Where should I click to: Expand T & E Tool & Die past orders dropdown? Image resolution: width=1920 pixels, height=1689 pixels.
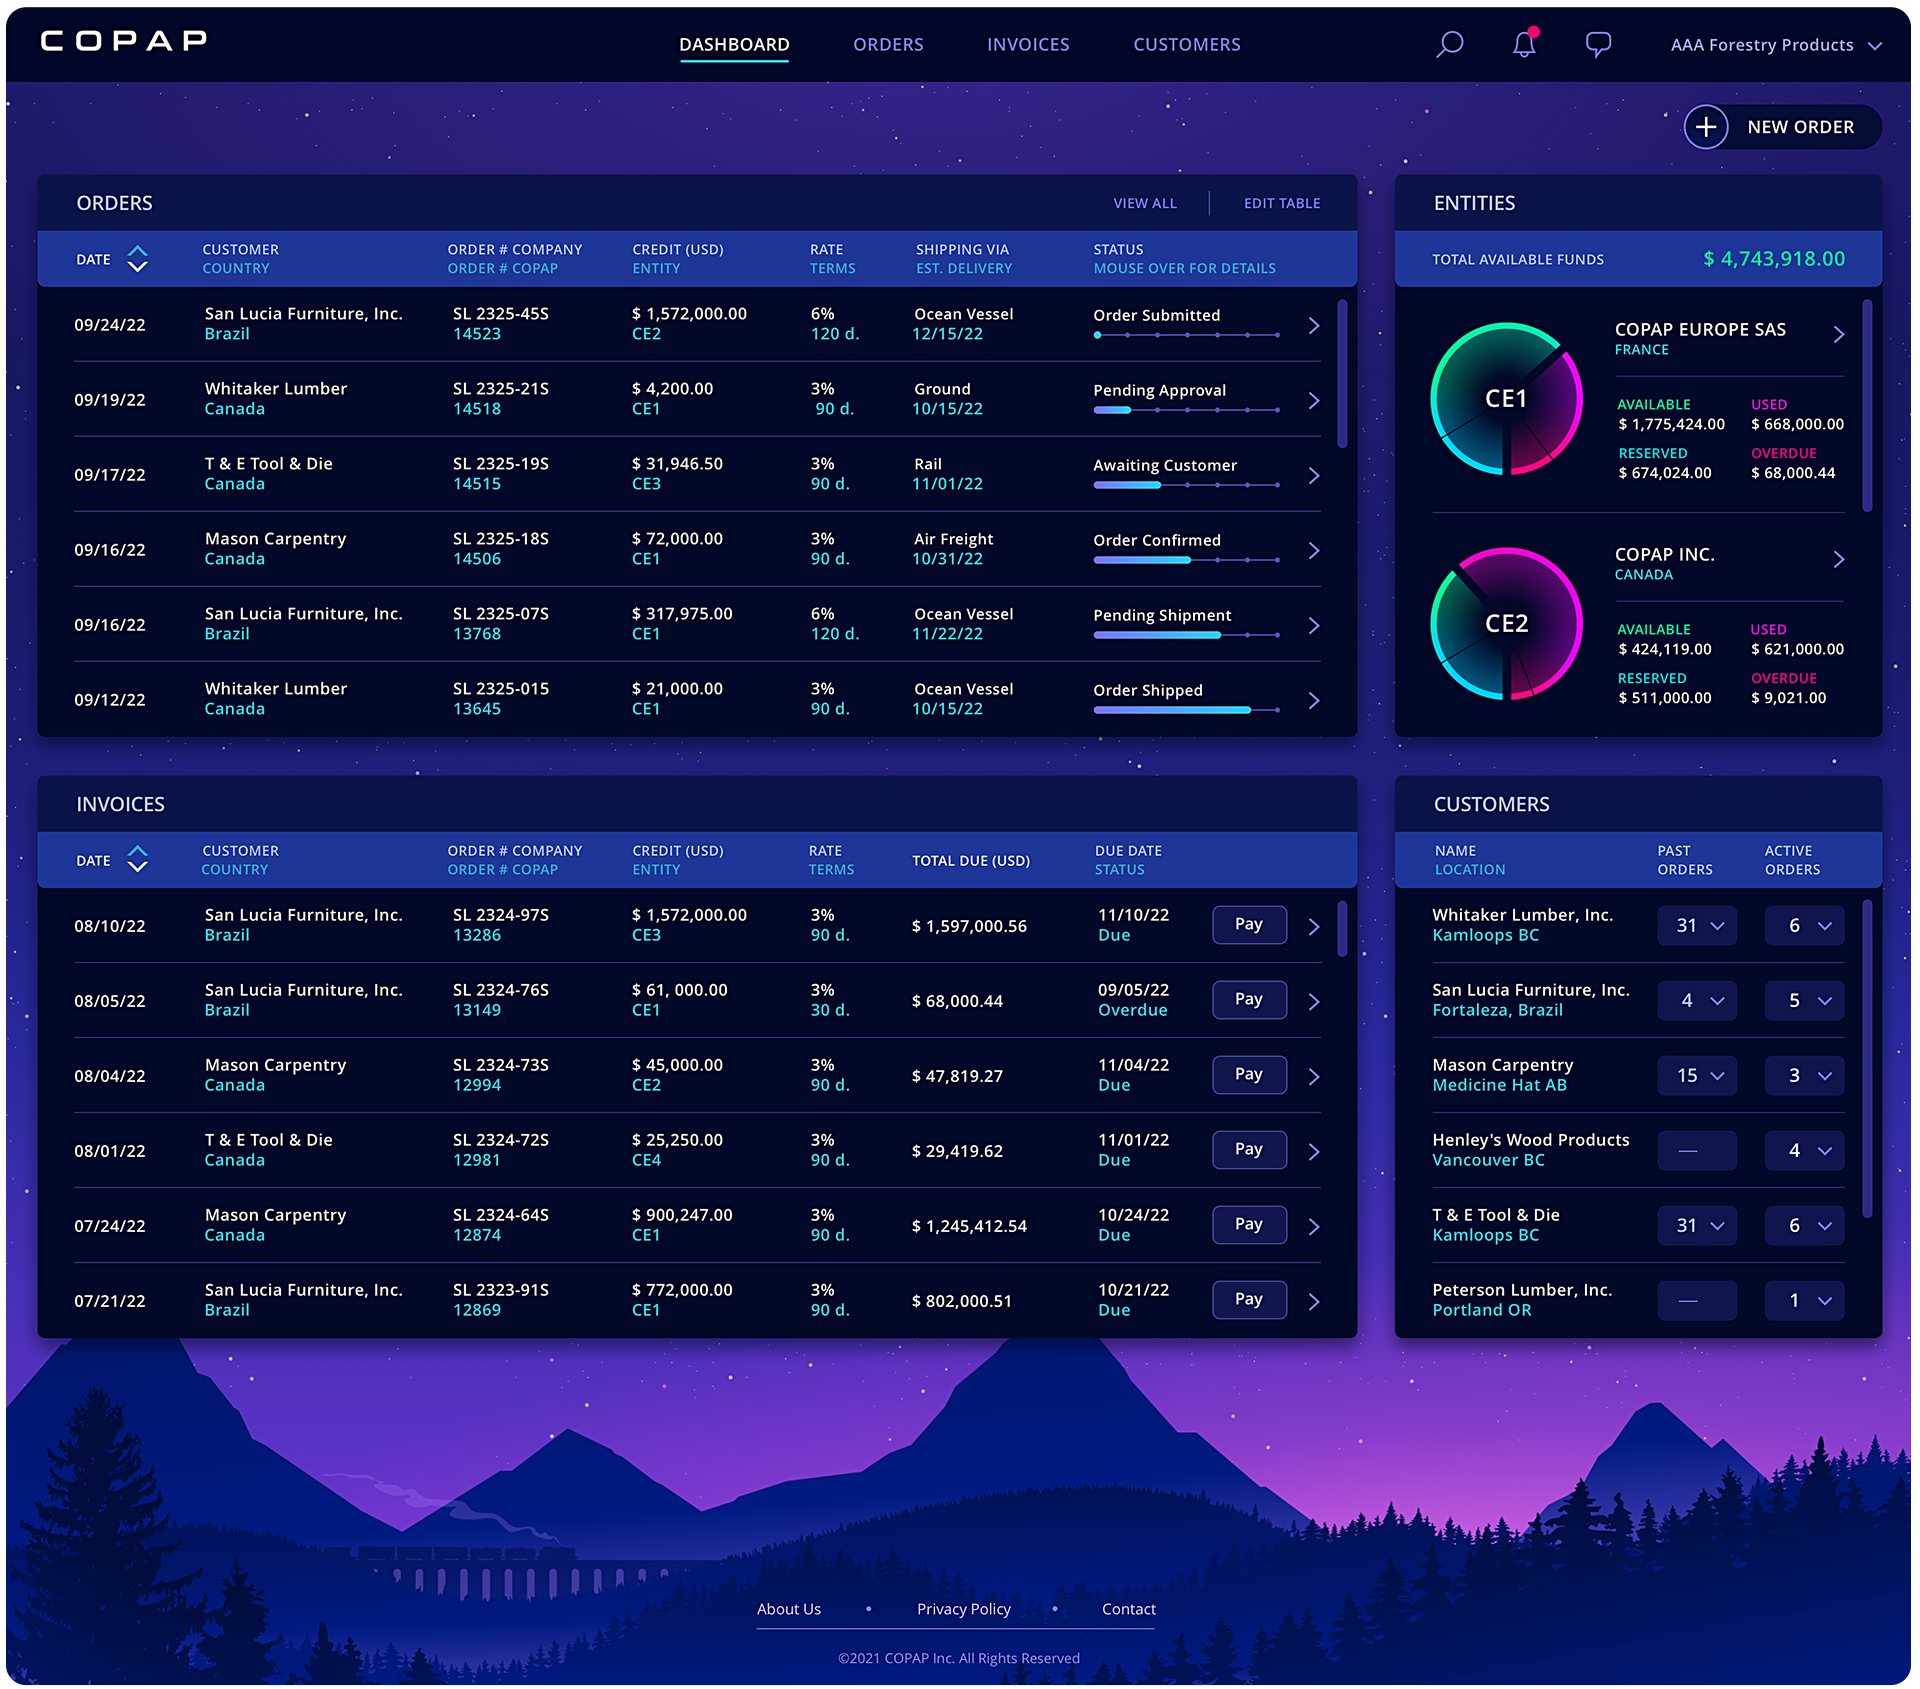tap(1697, 1225)
